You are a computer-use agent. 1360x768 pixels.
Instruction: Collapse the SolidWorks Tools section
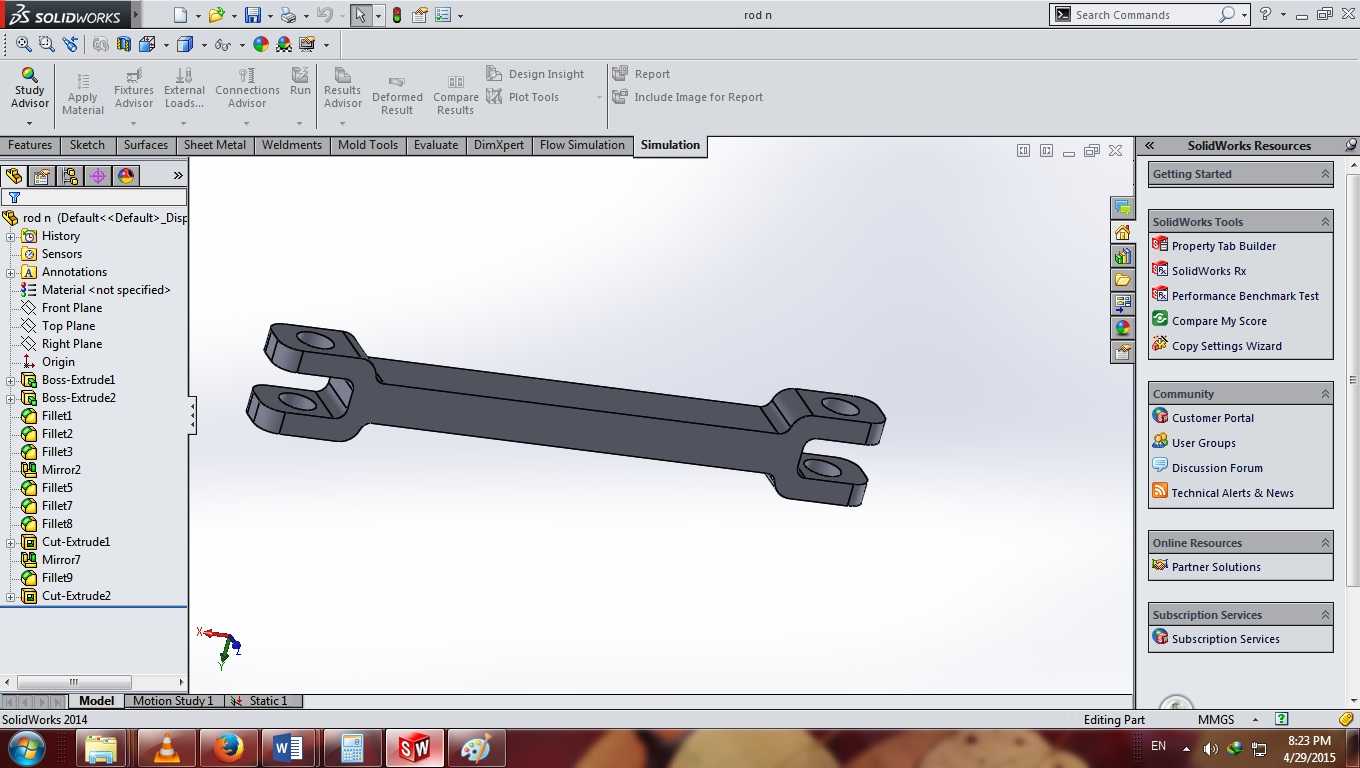1325,222
